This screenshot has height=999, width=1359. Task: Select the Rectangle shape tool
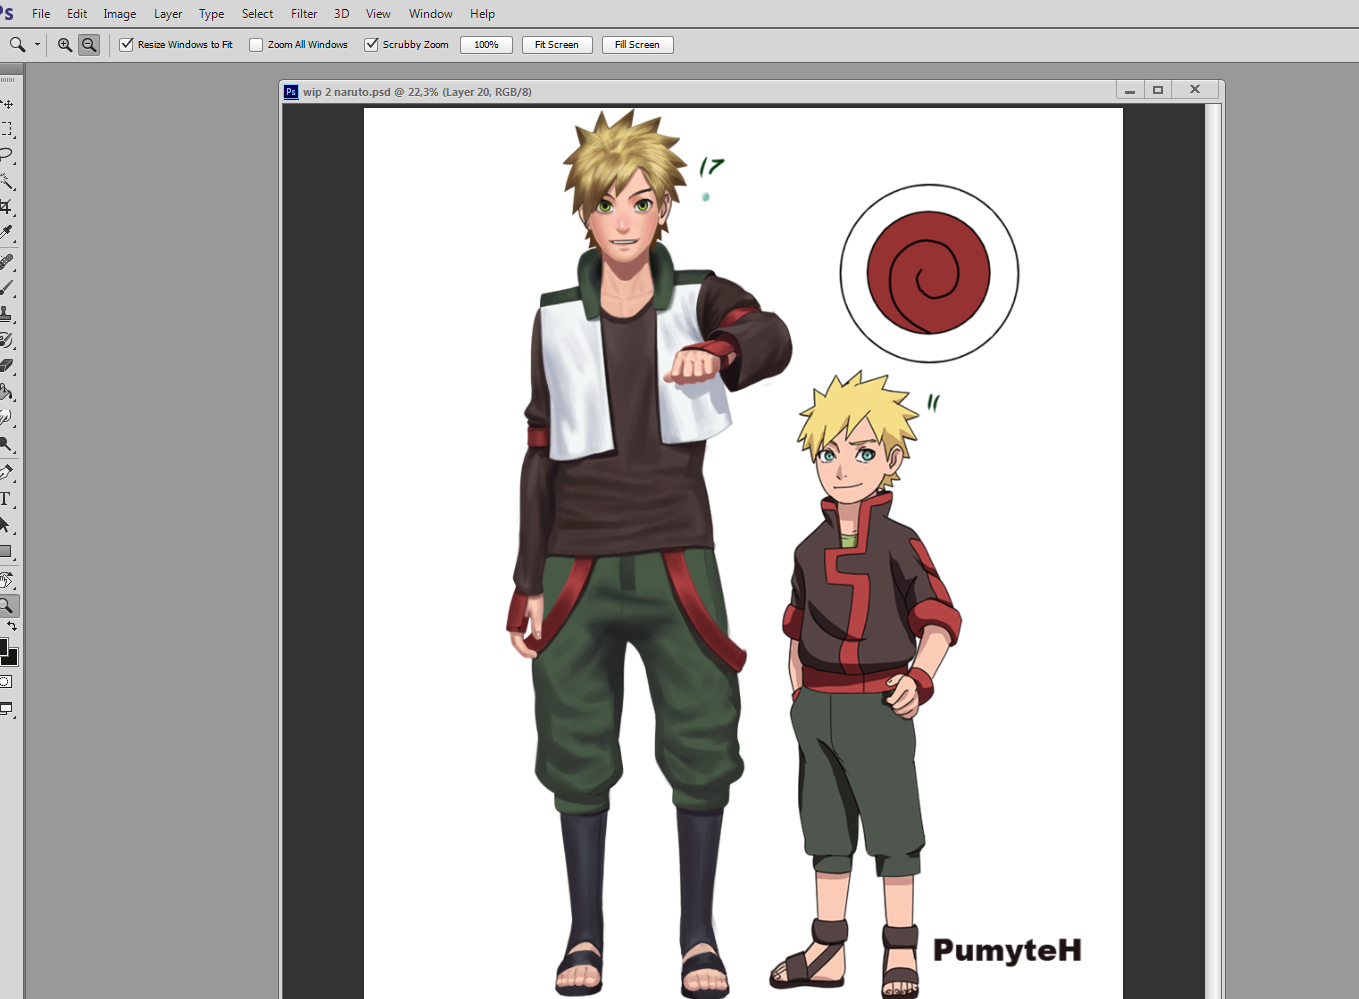click(x=8, y=551)
